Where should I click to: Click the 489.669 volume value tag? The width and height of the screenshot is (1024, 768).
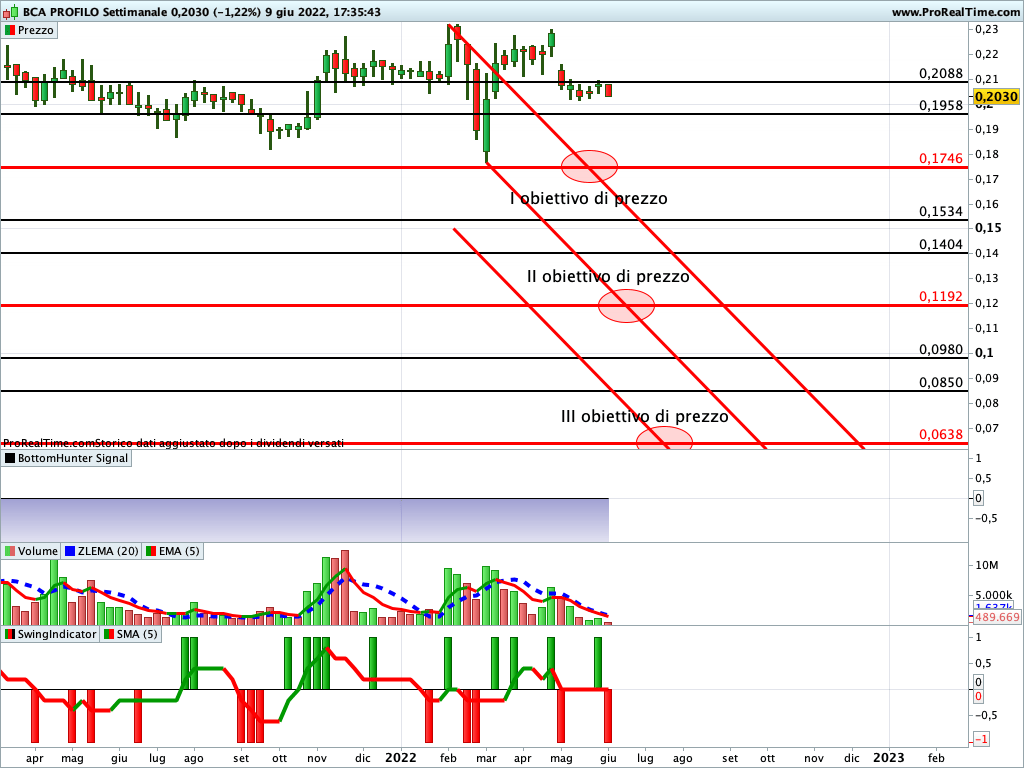[996, 618]
